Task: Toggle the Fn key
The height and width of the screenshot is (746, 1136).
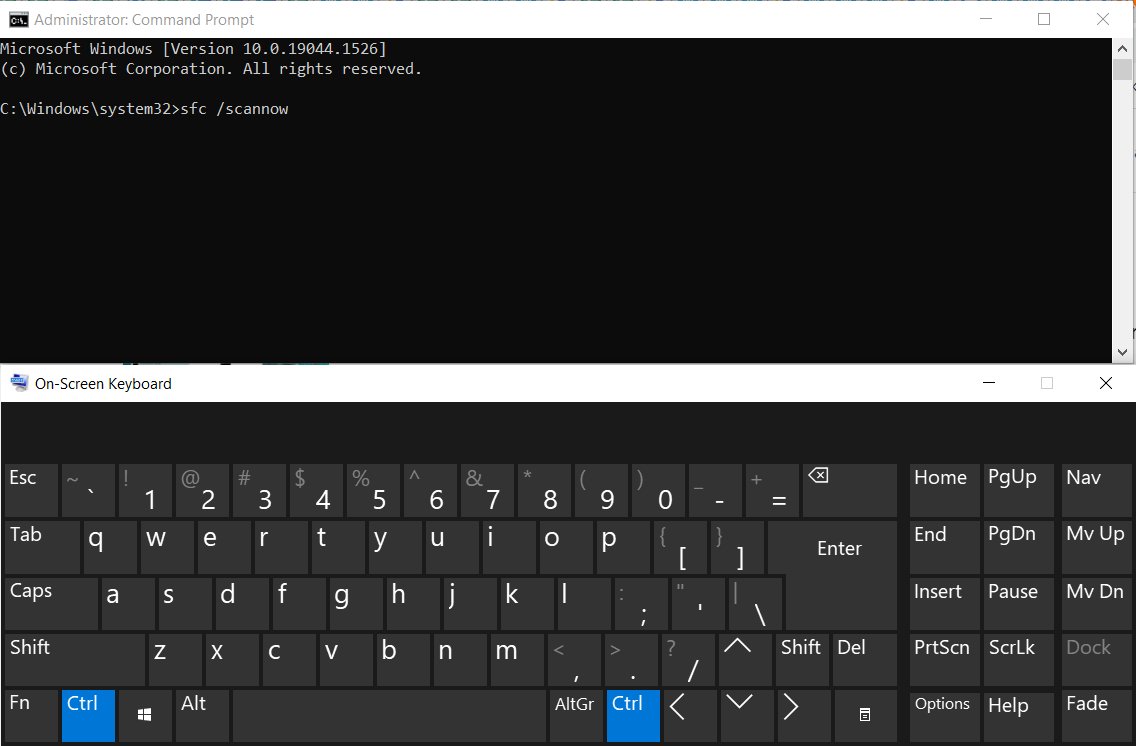Action: [31, 716]
